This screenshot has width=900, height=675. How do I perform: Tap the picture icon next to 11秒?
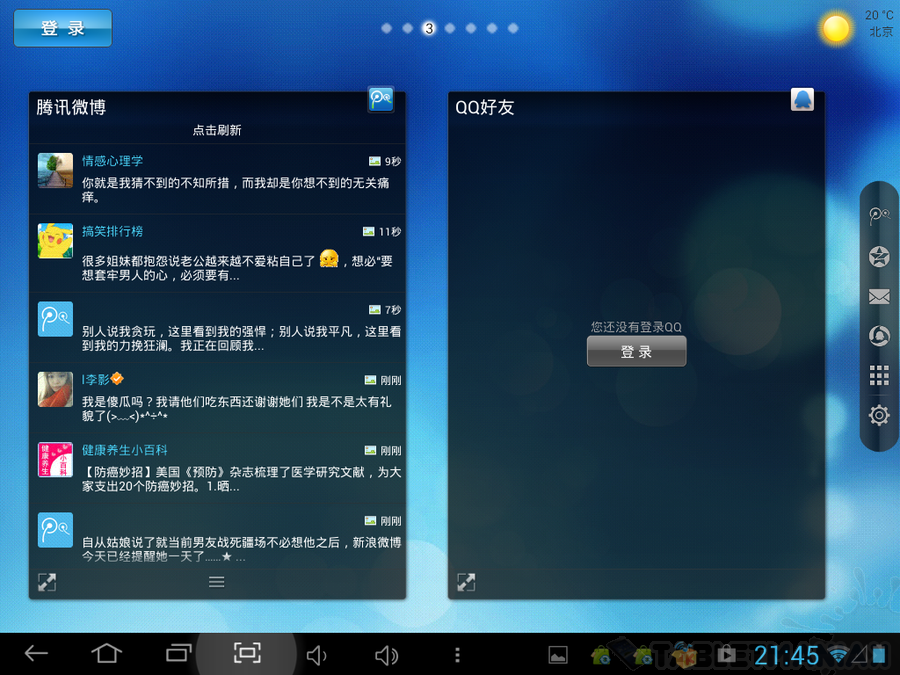click(368, 231)
